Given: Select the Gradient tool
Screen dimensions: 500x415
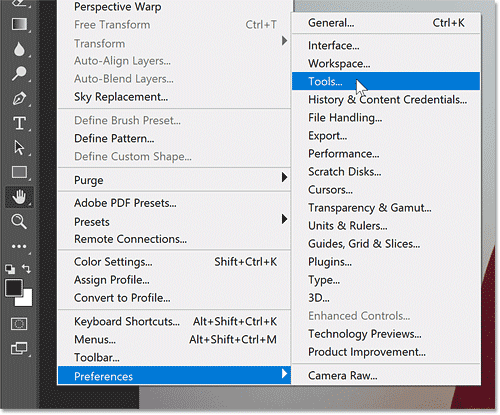Looking at the screenshot, I should click(x=19, y=24).
